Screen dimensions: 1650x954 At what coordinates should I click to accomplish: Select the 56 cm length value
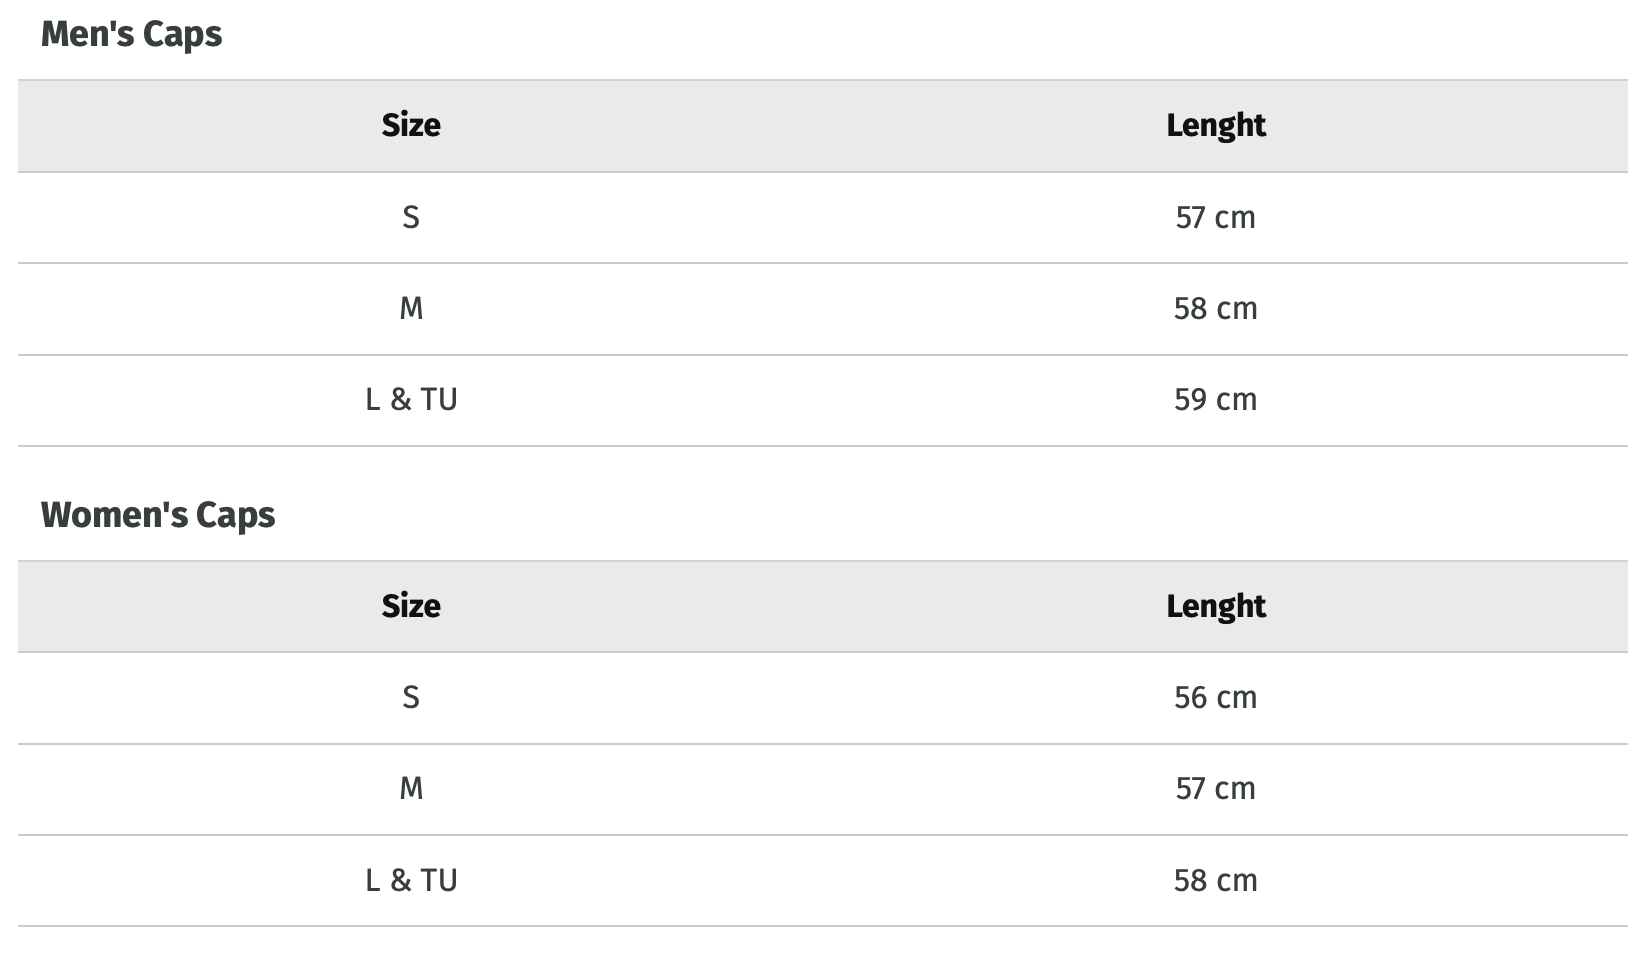(1215, 698)
